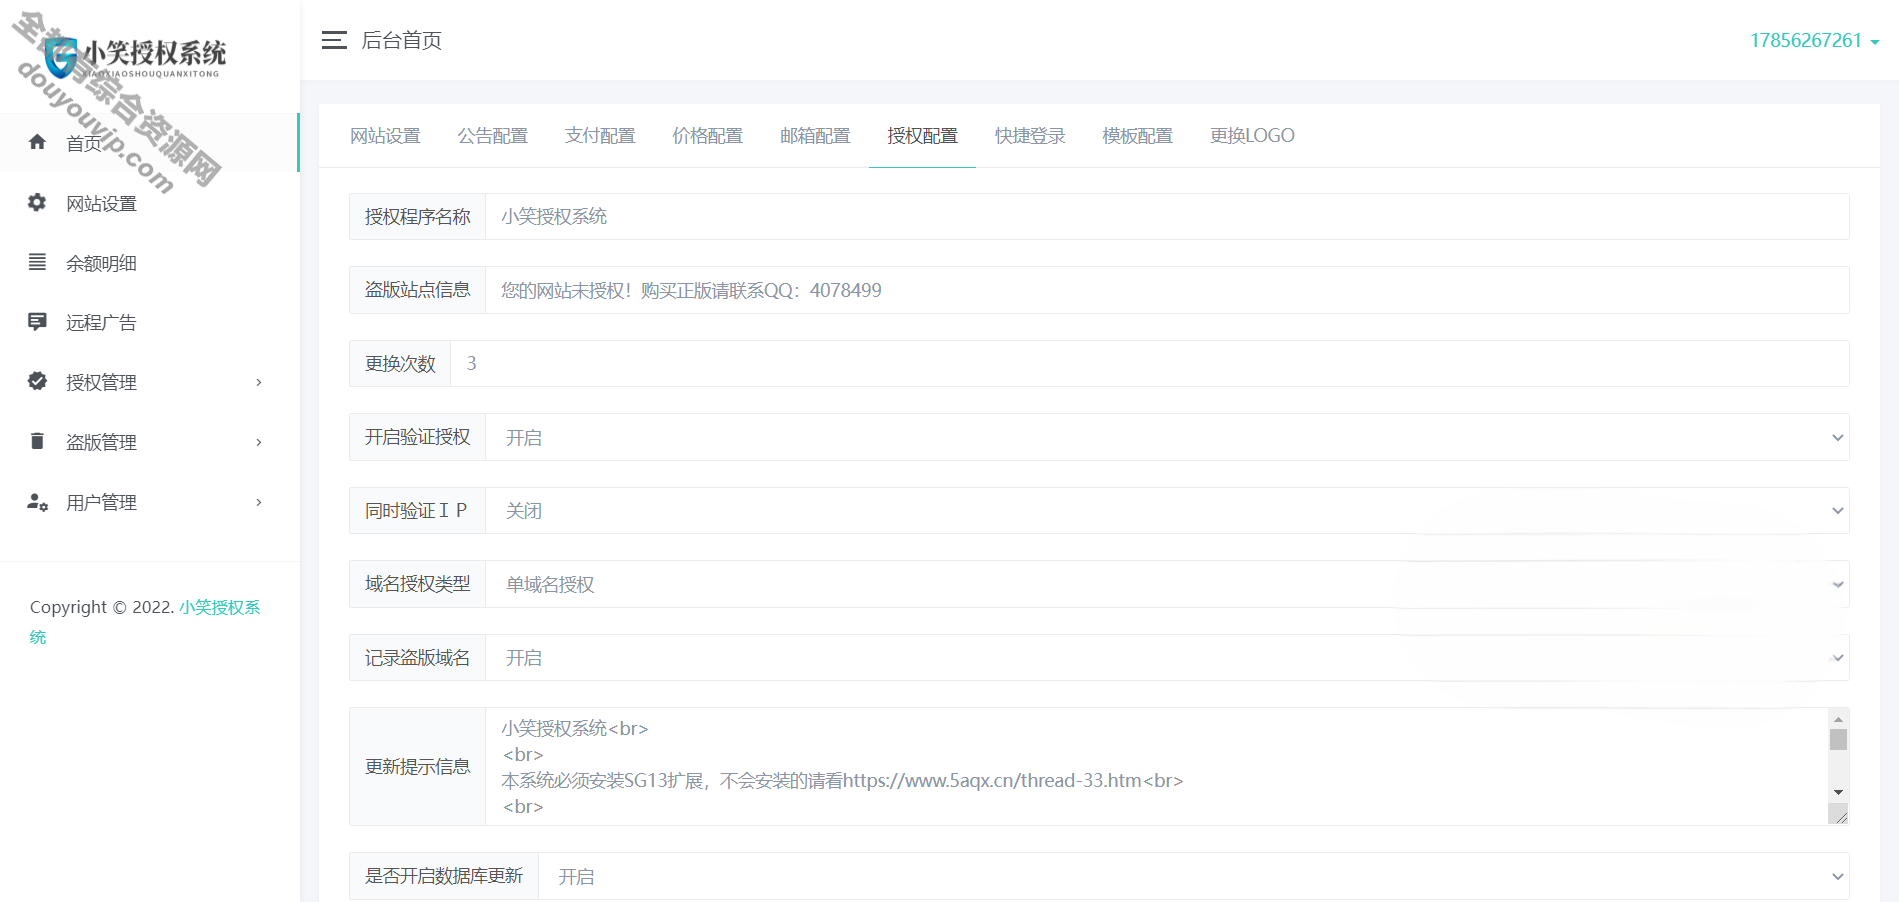1899x902 pixels.
Task: Click the list icon for 余额明细
Action: 37,262
